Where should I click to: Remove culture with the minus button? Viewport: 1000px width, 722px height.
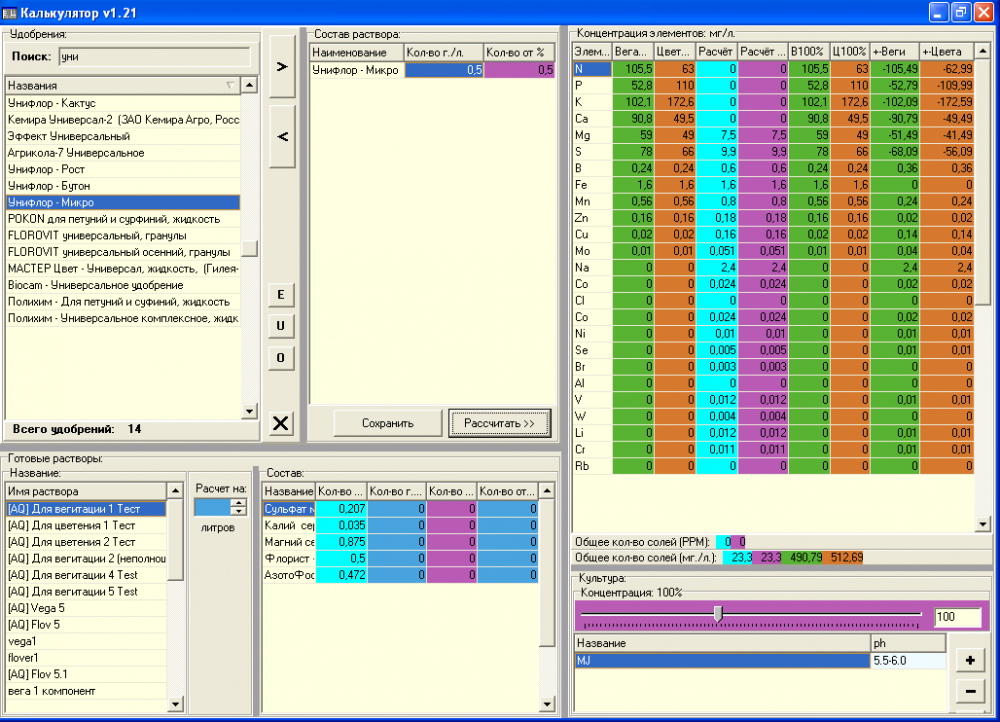970,691
